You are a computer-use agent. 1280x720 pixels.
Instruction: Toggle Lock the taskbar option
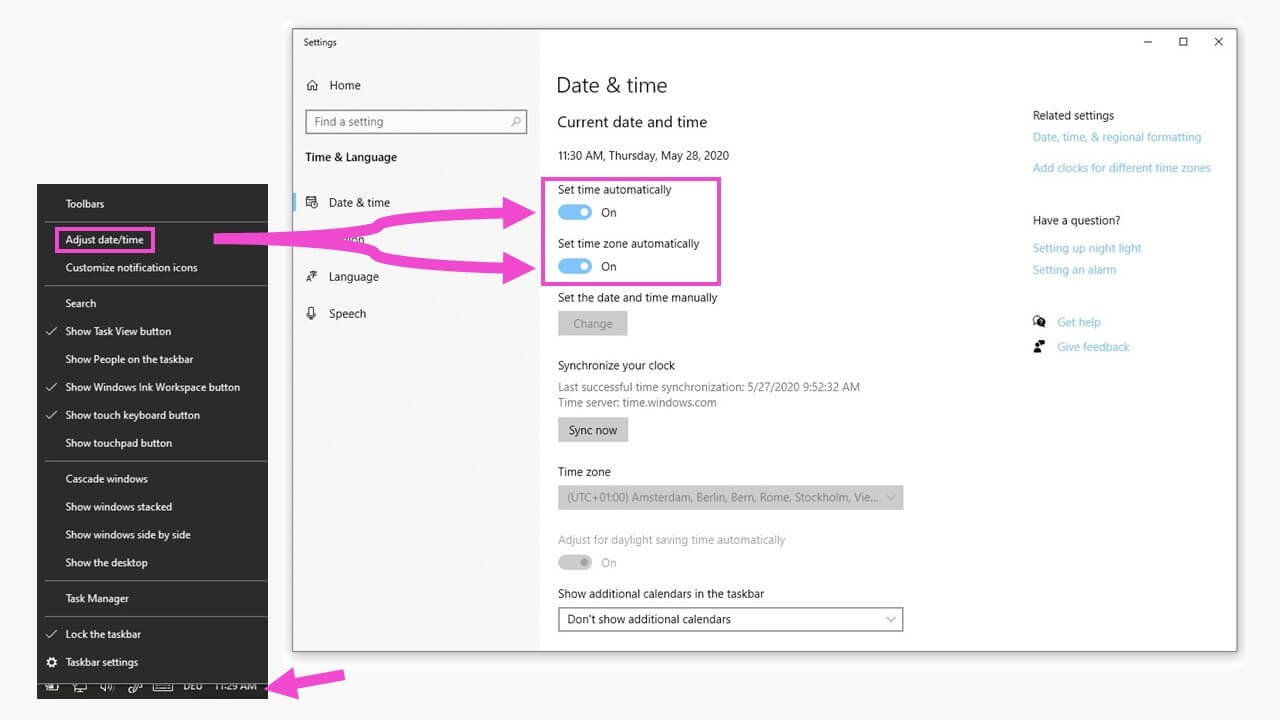point(103,634)
